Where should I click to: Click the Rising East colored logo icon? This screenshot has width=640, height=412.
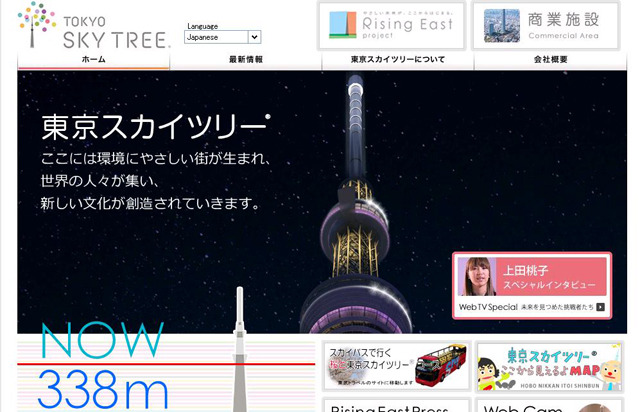343,25
